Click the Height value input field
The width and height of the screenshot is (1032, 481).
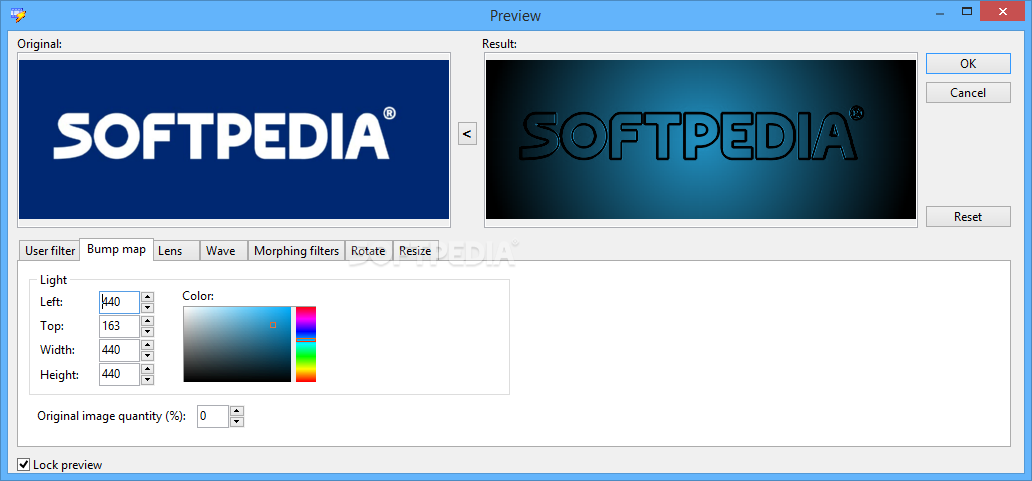coord(119,374)
